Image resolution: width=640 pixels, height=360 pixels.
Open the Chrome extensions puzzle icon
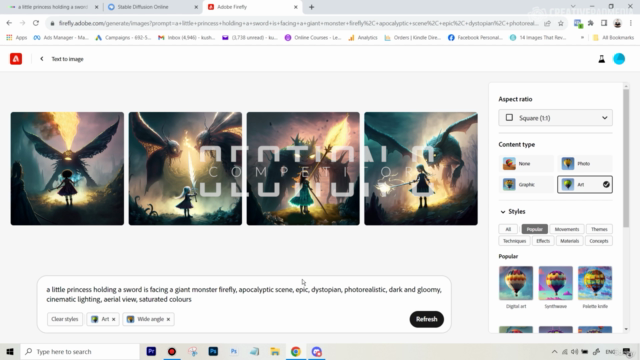tap(591, 23)
